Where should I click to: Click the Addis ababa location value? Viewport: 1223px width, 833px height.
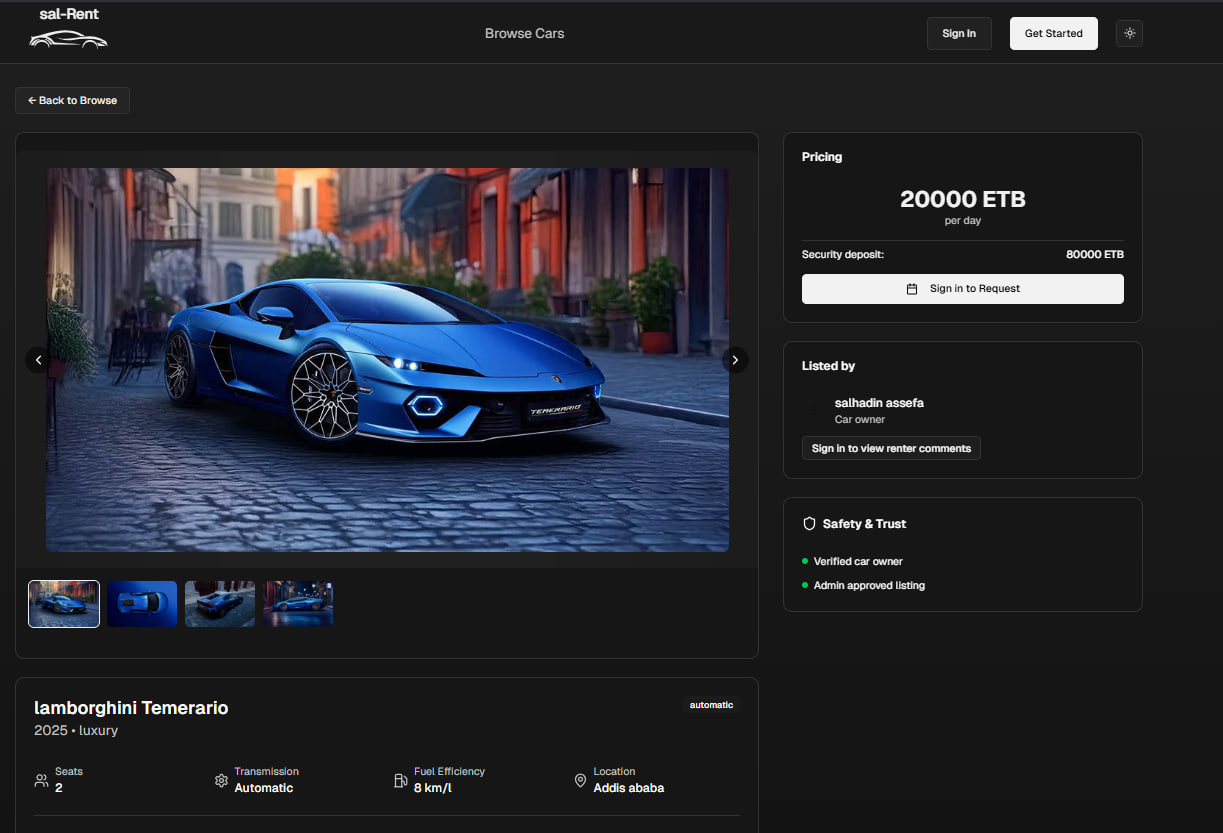628,788
